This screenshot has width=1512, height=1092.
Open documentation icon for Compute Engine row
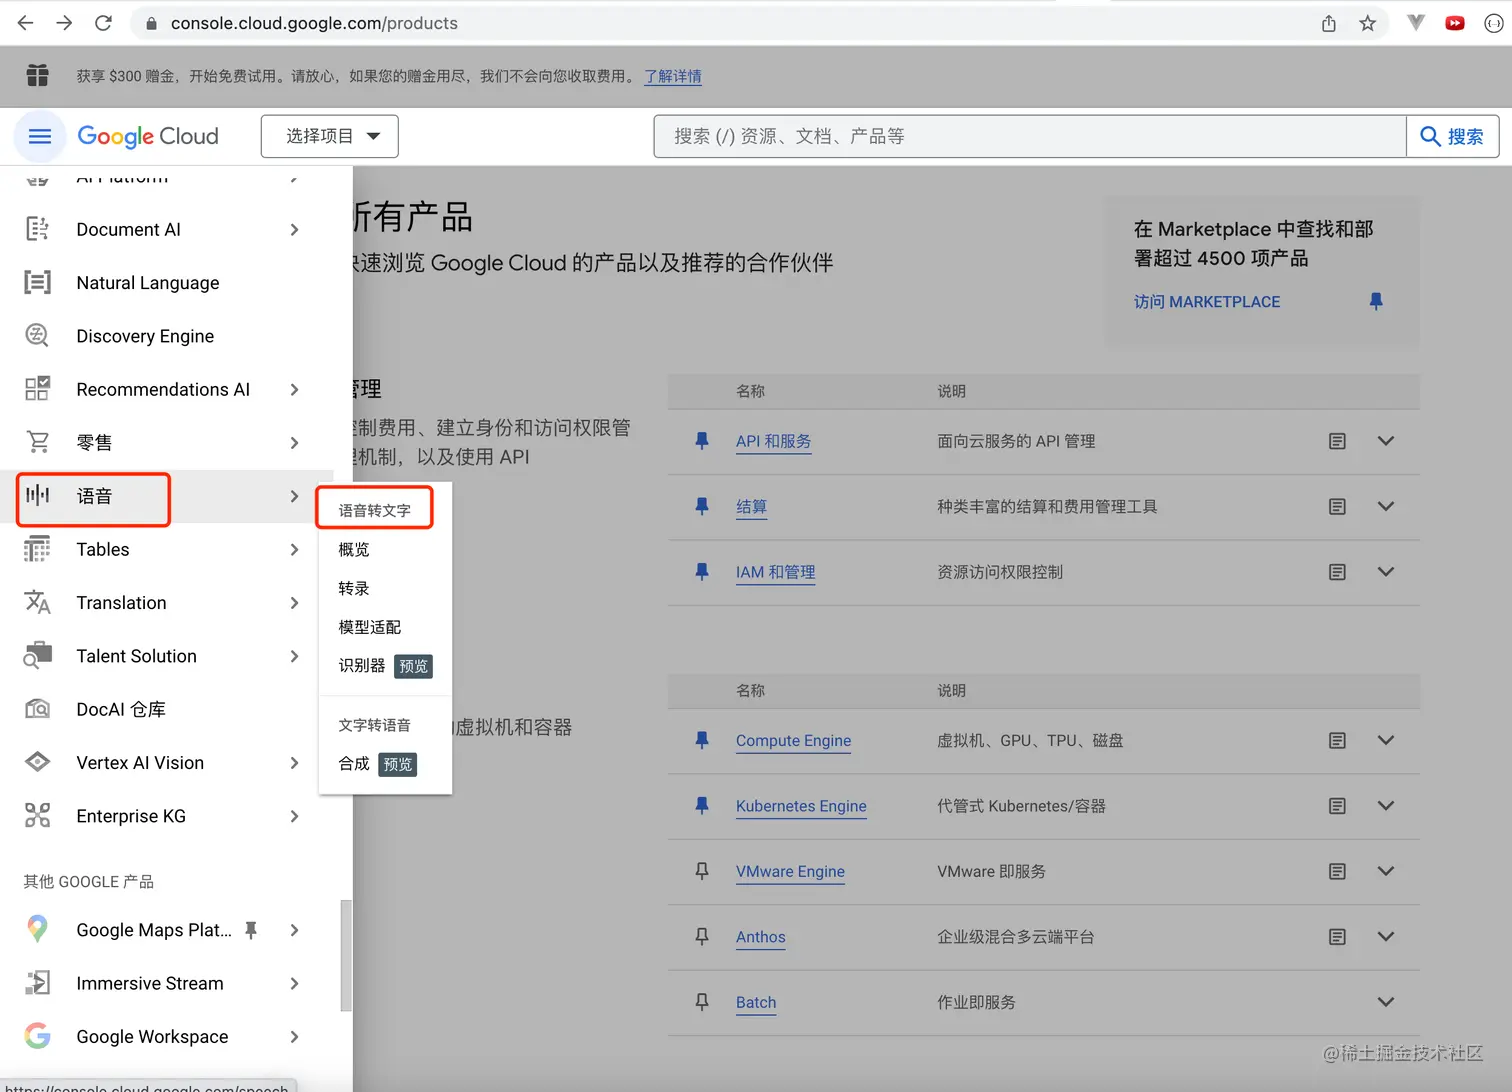point(1337,740)
